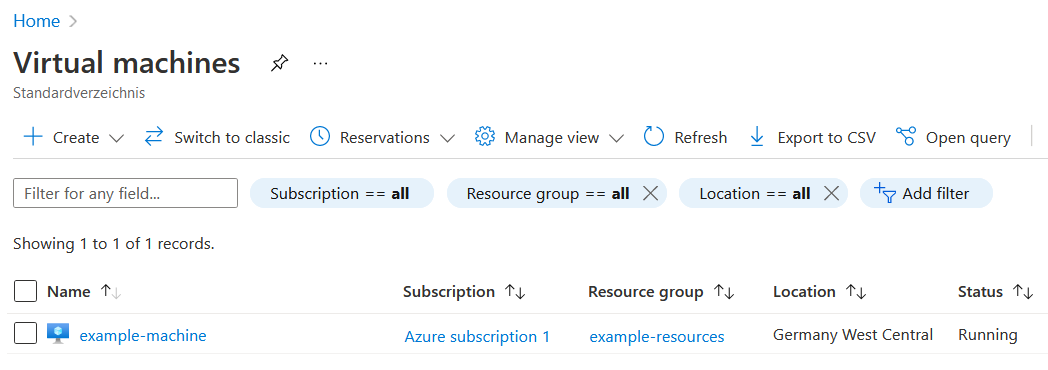The image size is (1048, 370).
Task: Sort by the Resource group column header
Action: [x=646, y=292]
